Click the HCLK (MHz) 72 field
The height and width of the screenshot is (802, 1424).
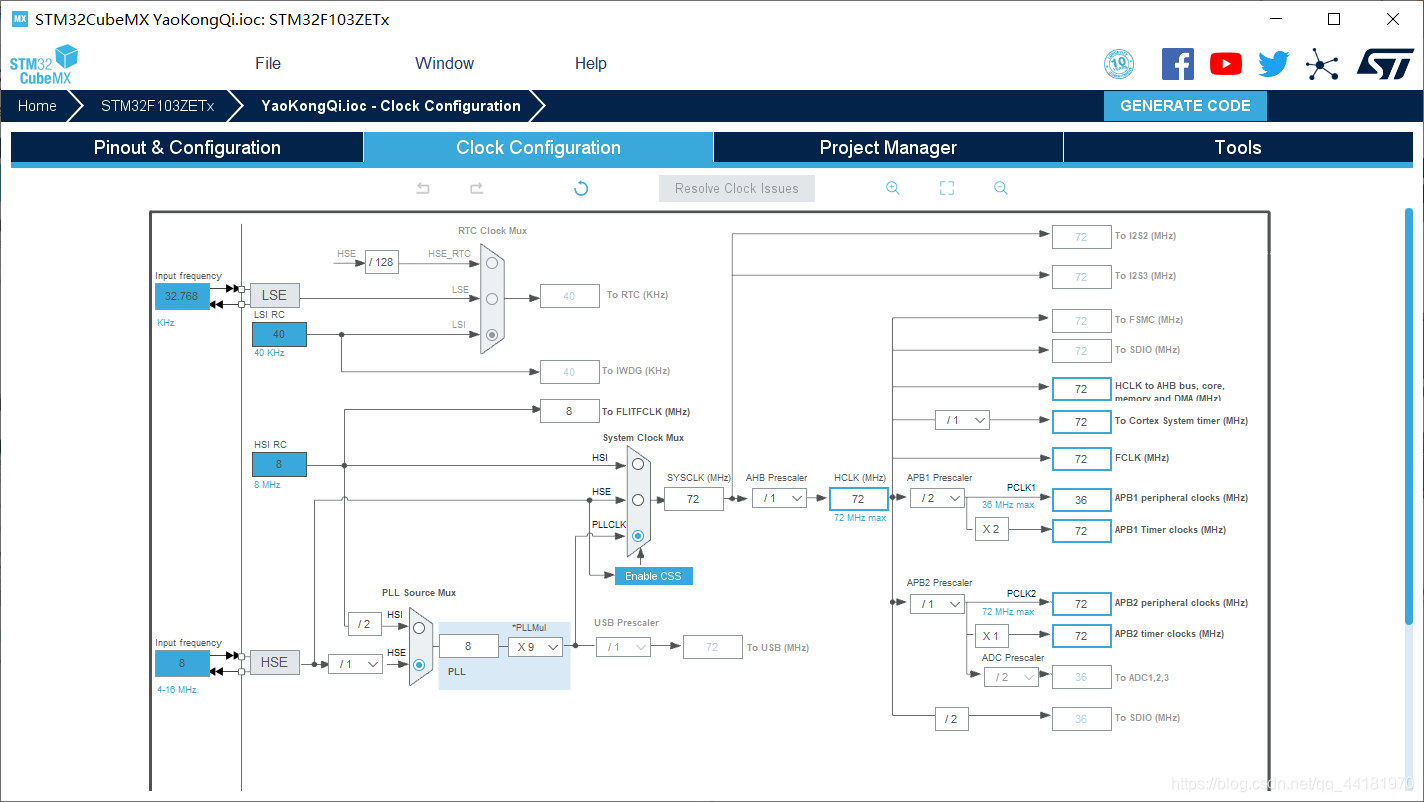point(858,498)
